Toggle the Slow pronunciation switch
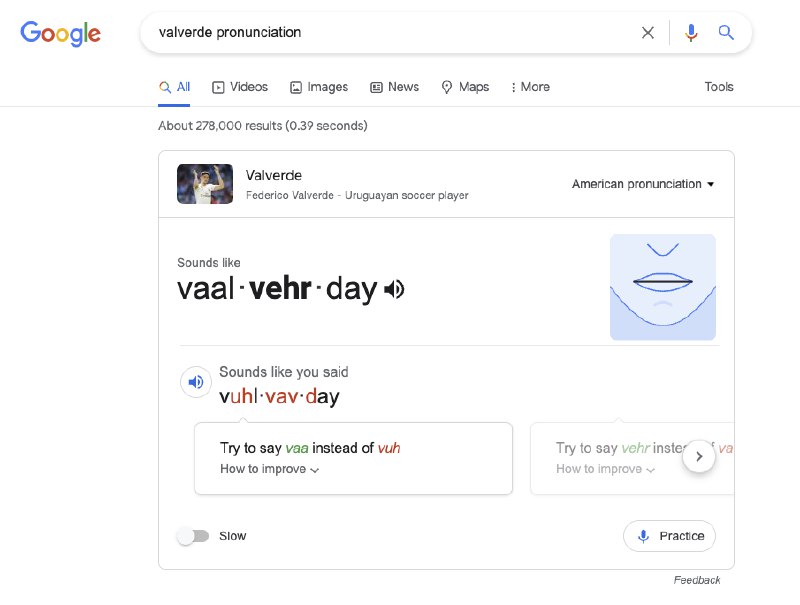Viewport: 800px width, 605px height. click(x=193, y=536)
